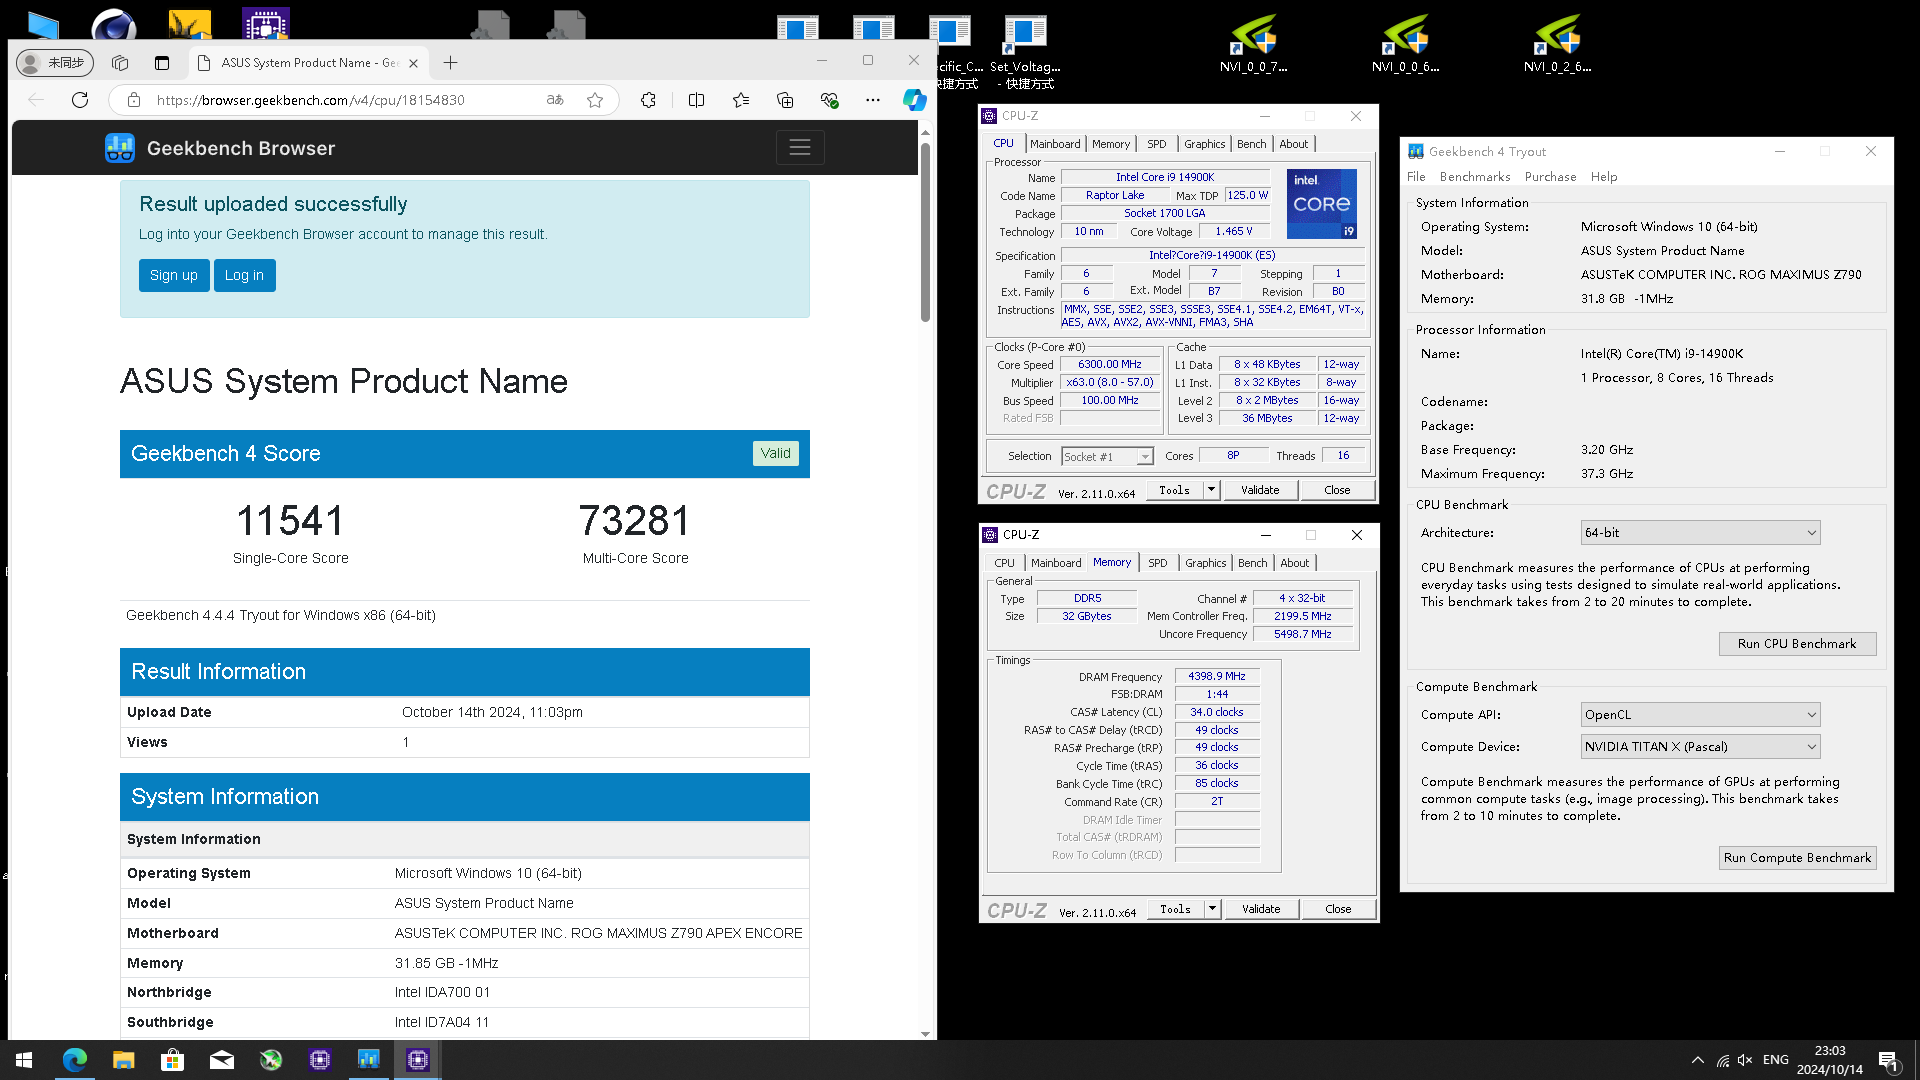Open the Compute Device NVIDIA TITAN X dropdown
The width and height of the screenshot is (1920, 1080).
[x=1700, y=747]
